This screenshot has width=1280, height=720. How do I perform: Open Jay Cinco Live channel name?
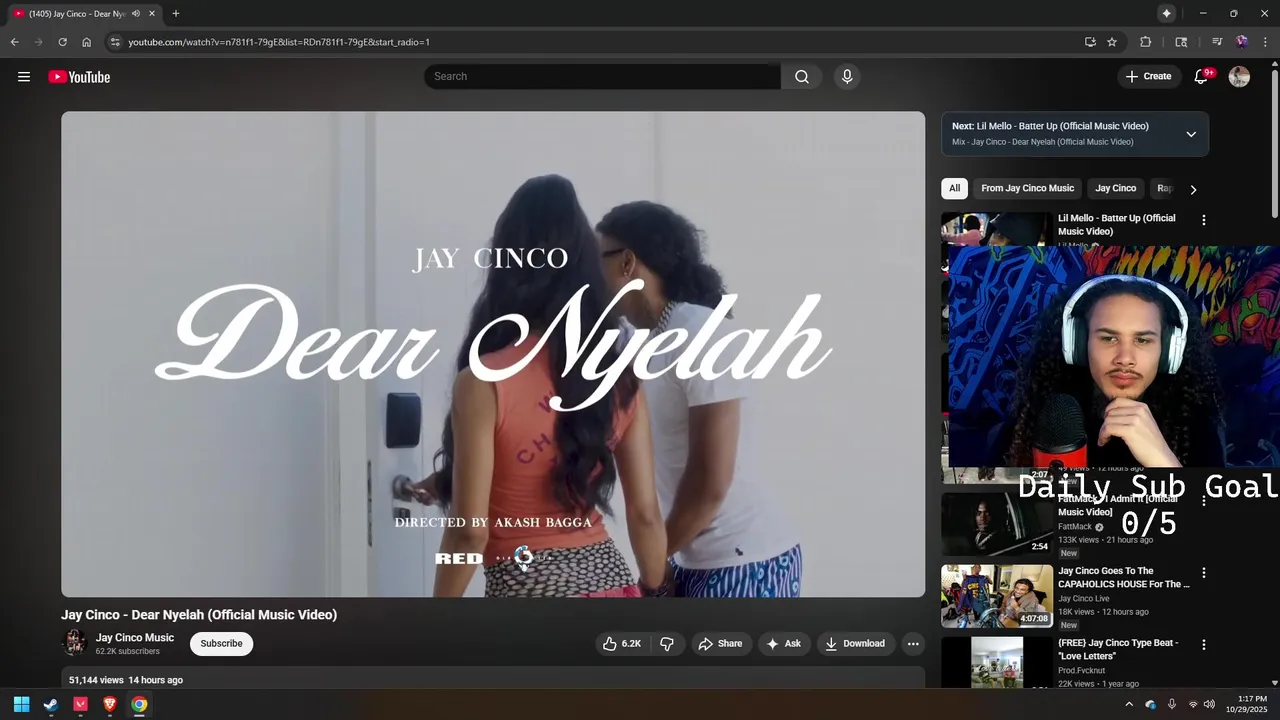point(1084,599)
